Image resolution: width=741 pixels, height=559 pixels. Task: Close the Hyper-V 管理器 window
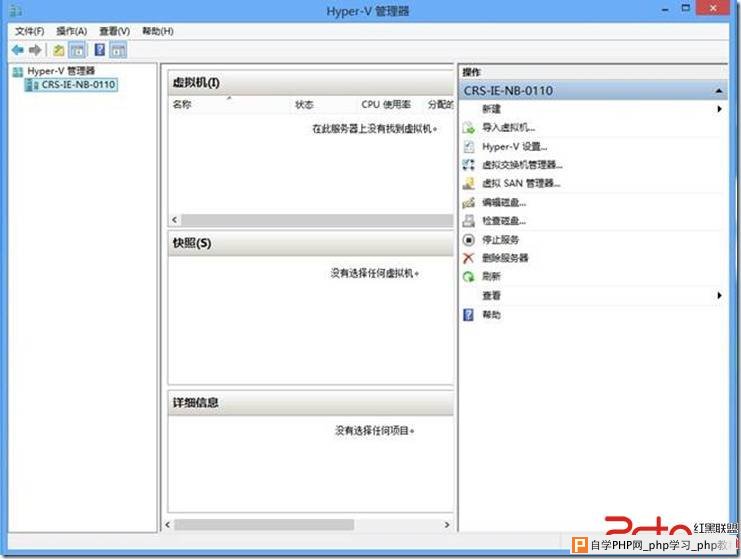(713, 8)
